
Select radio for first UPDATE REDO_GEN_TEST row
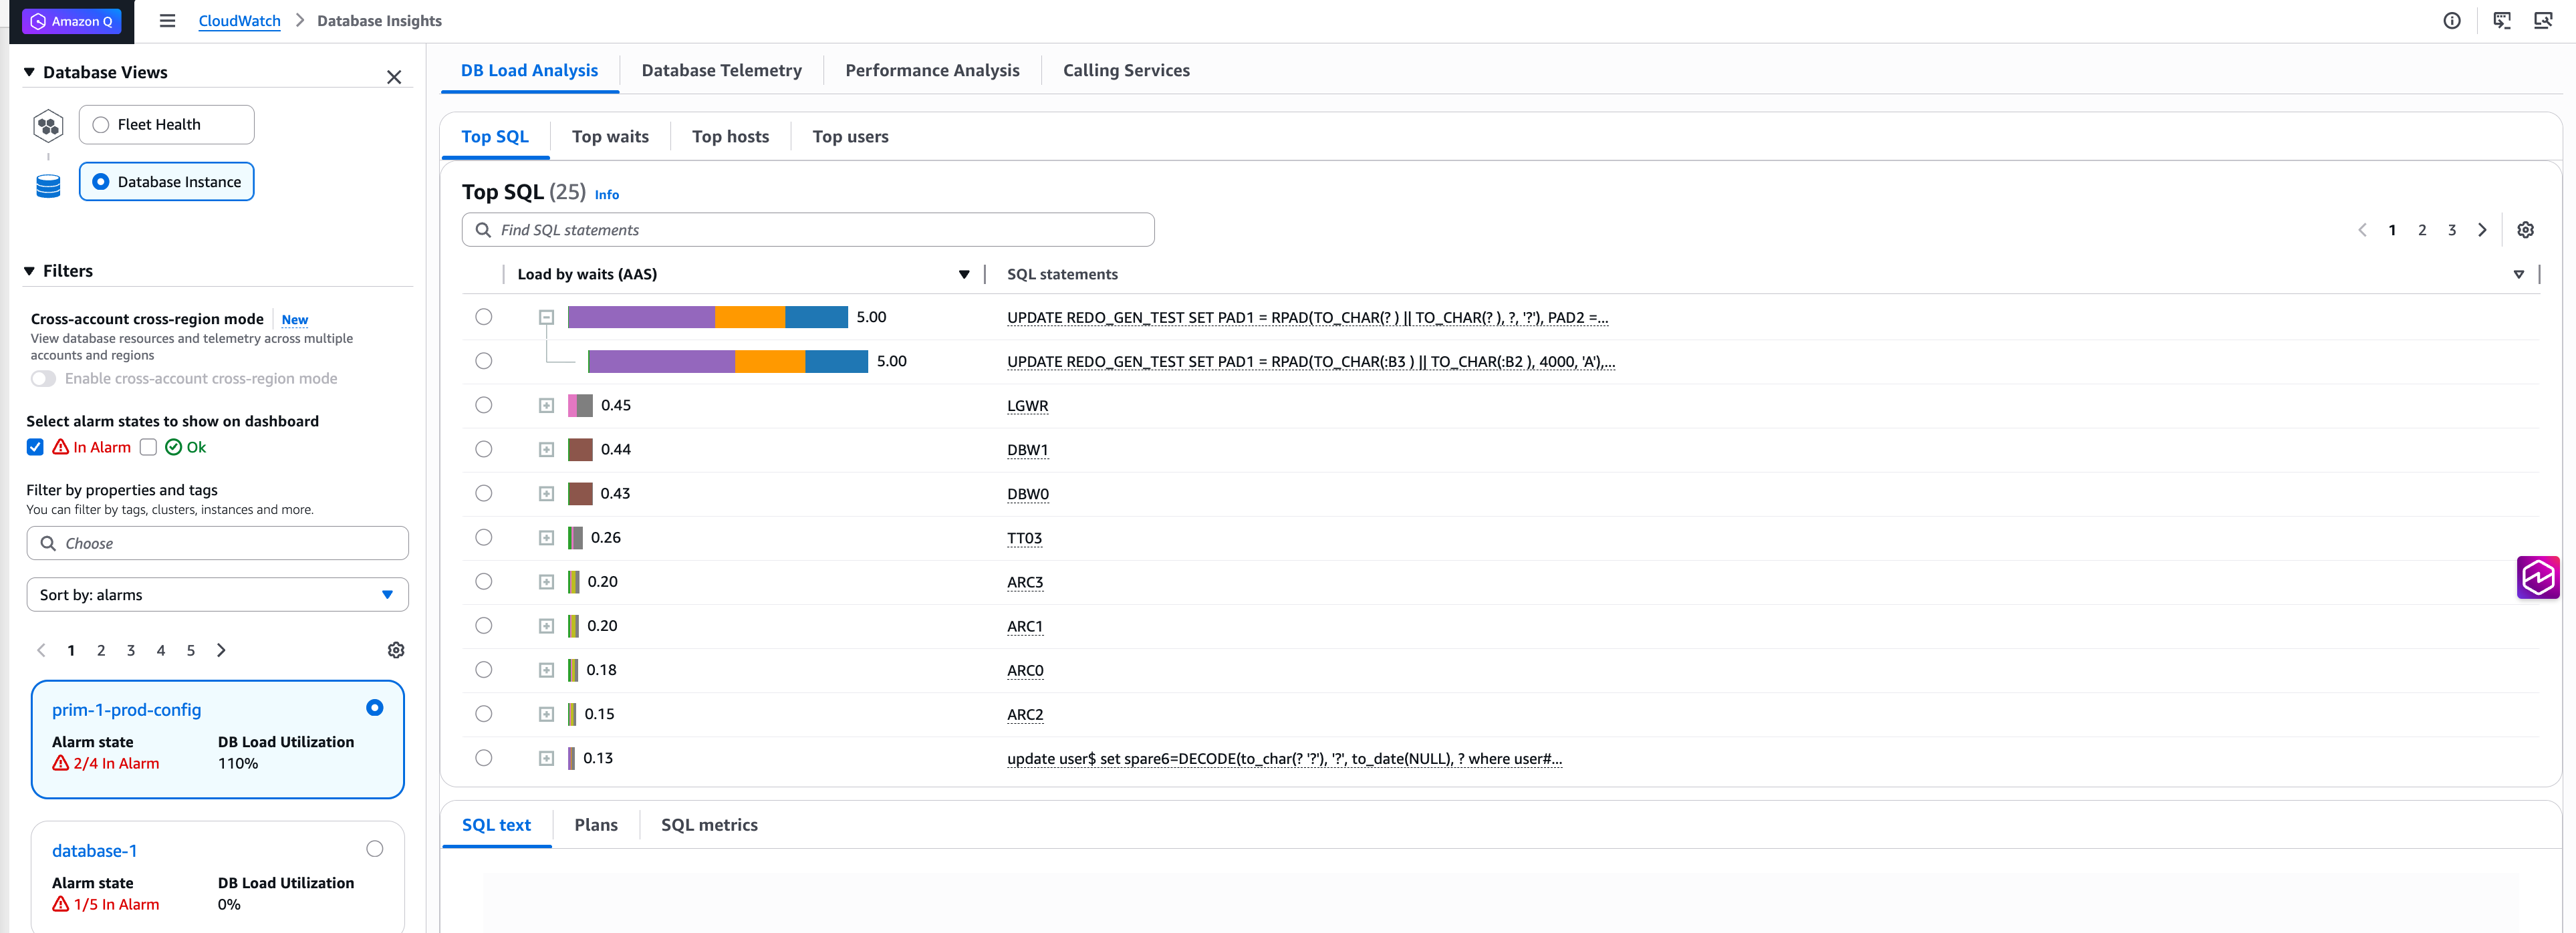point(484,317)
